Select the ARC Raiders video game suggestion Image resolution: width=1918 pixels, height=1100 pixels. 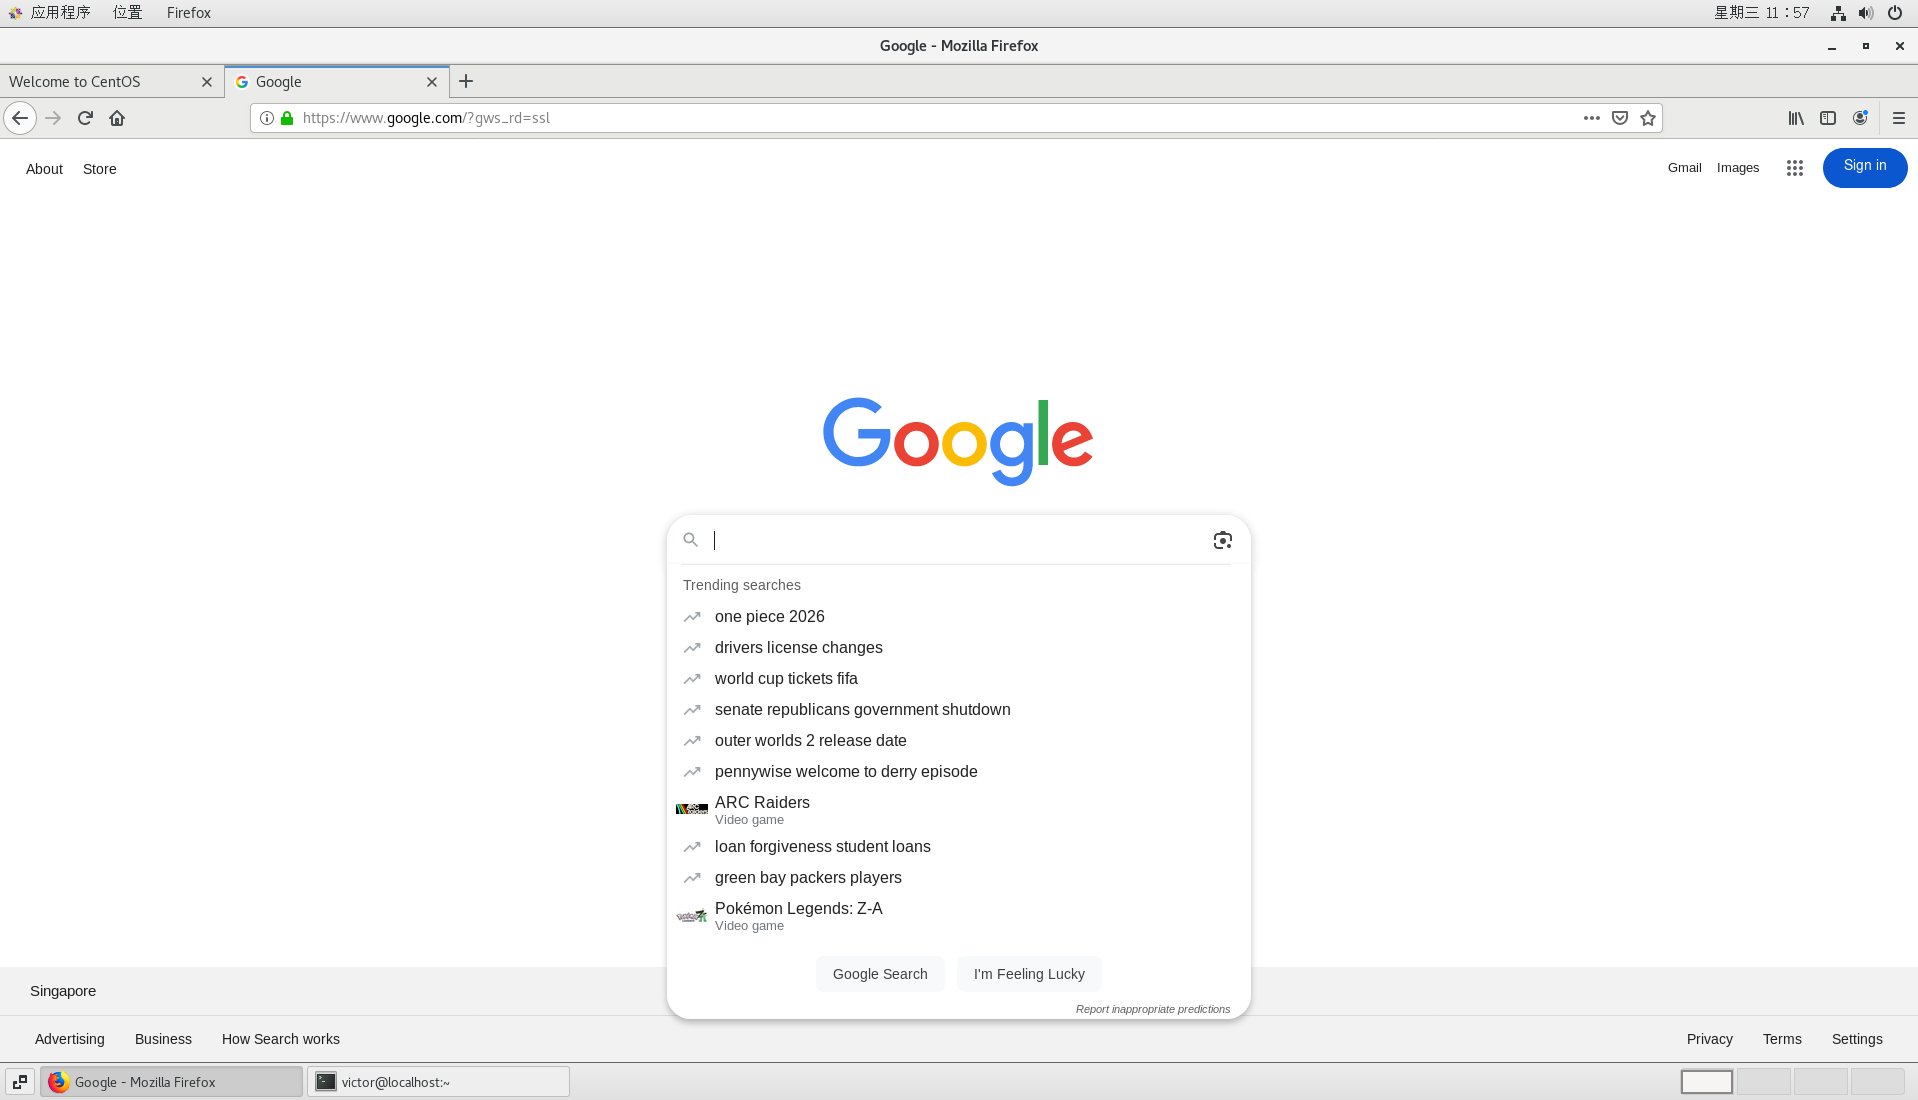(x=958, y=809)
